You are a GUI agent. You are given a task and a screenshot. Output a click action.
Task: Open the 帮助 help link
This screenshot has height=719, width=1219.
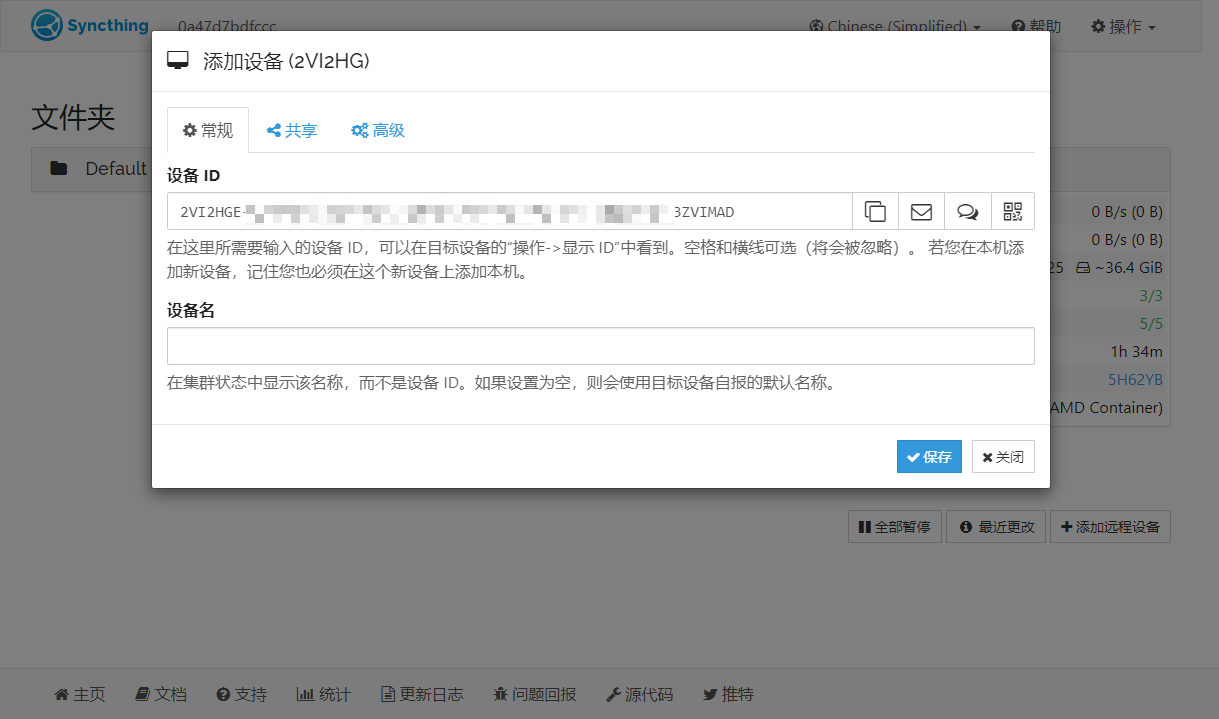click(x=1036, y=26)
